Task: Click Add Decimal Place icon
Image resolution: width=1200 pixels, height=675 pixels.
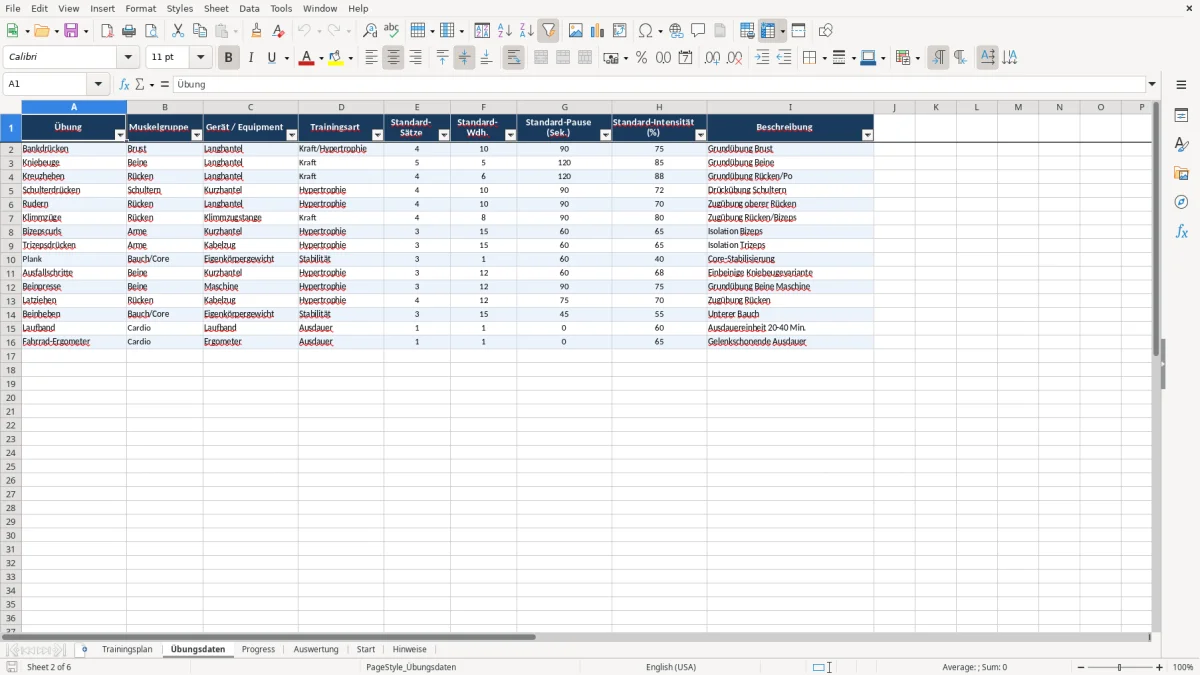Action: tap(712, 58)
